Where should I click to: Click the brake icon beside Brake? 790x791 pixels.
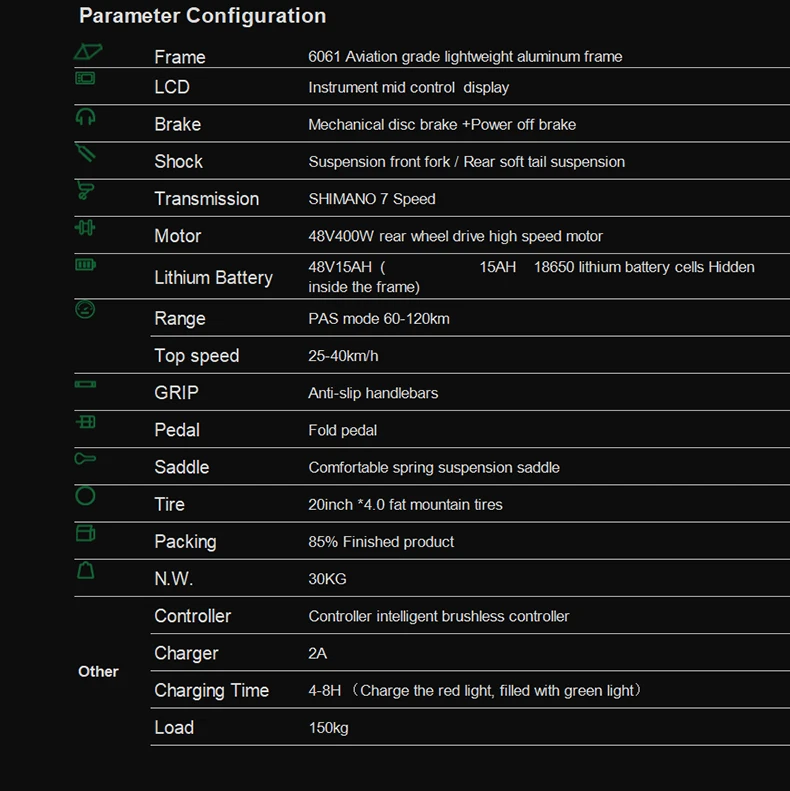pyautogui.click(x=86, y=117)
